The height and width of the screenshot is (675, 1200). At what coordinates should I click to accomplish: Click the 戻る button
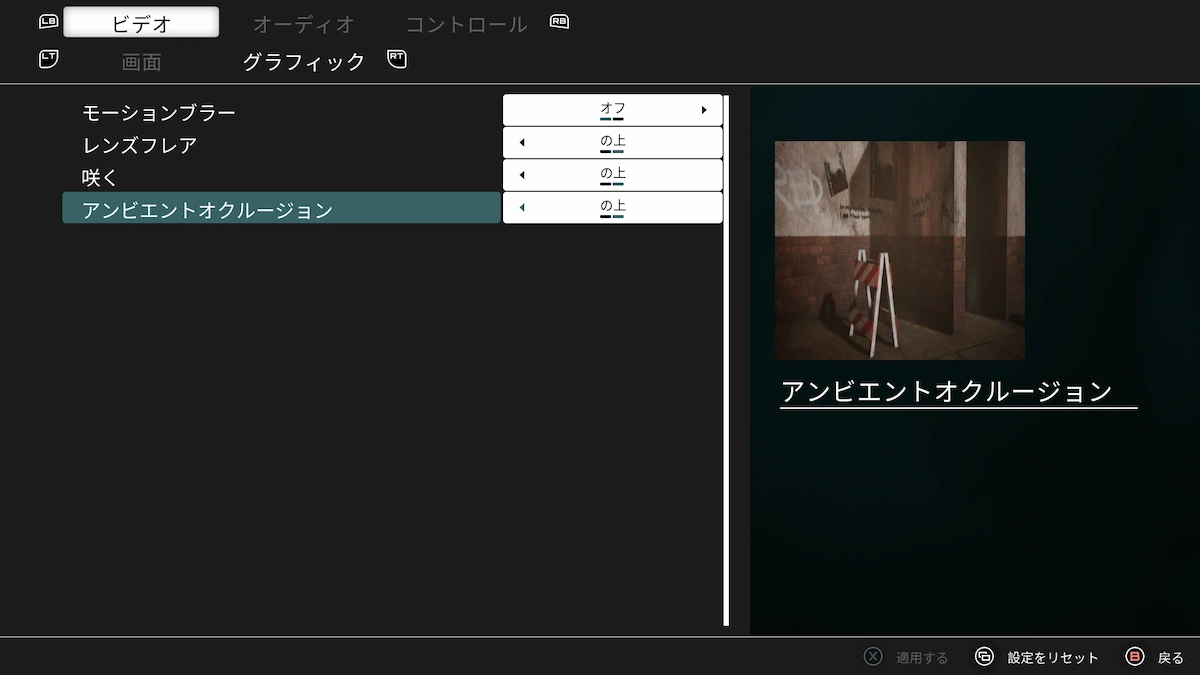pos(1155,657)
